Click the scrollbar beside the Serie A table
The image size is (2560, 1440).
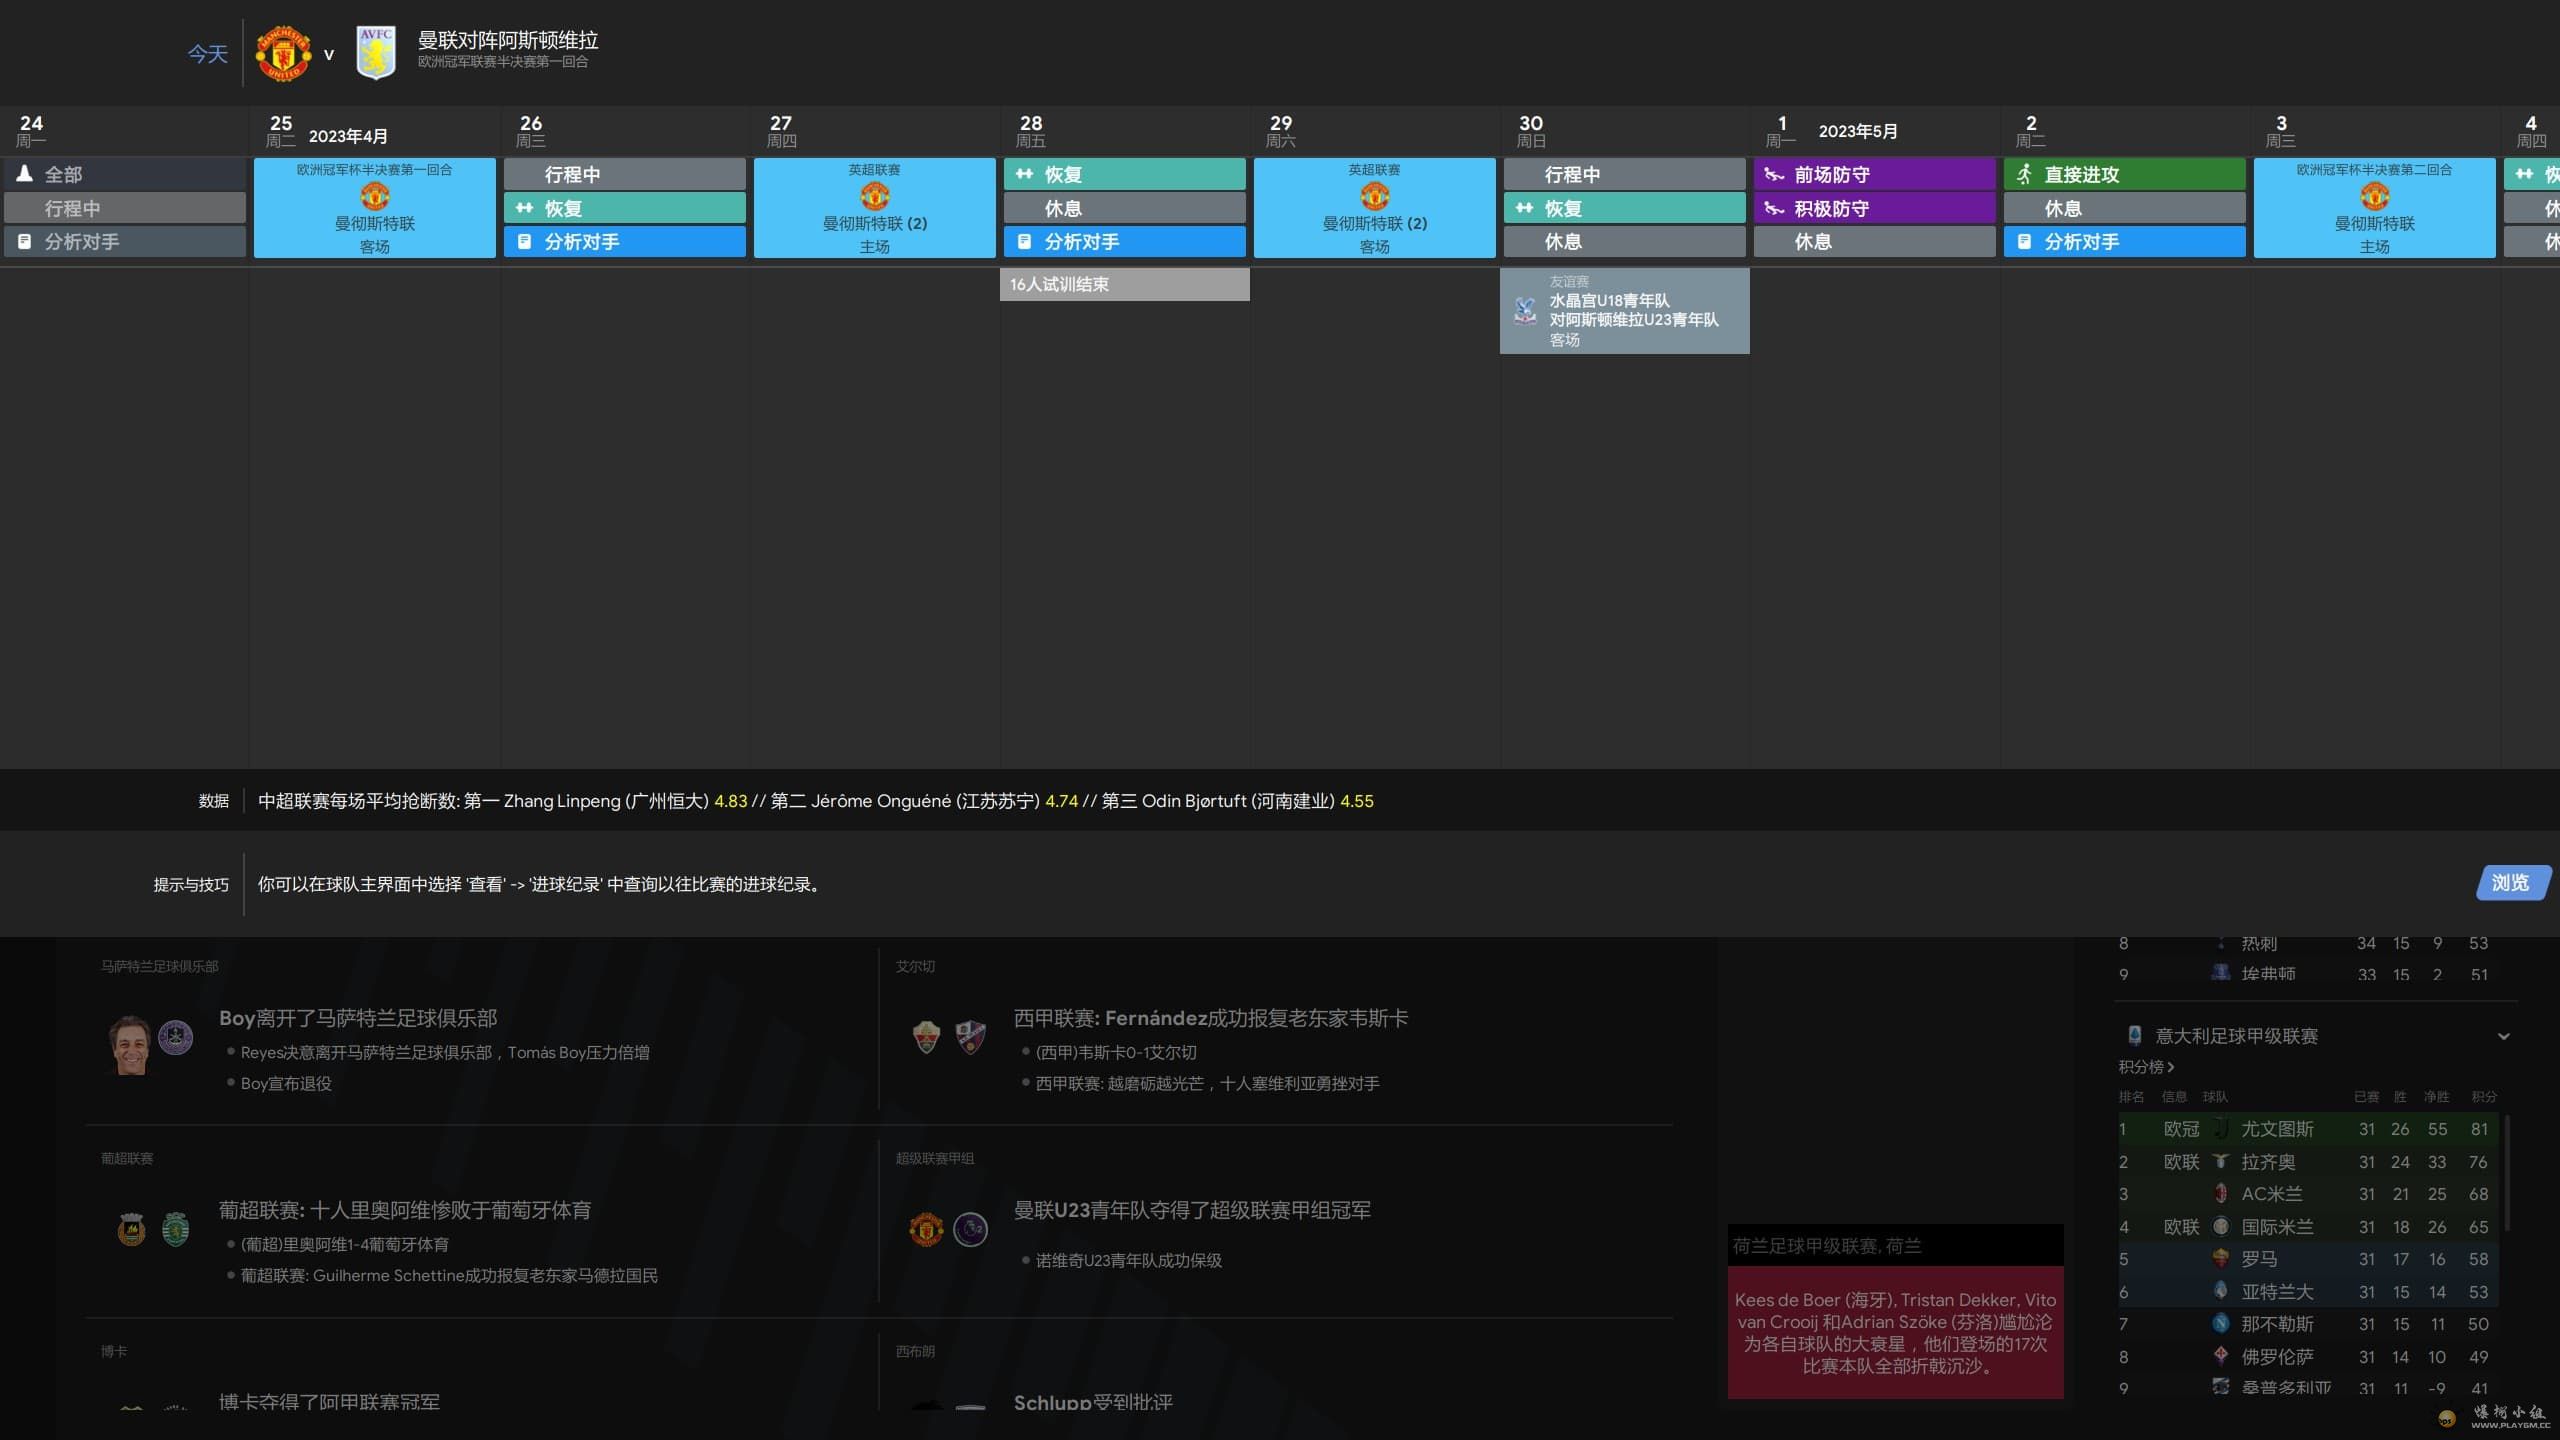pos(2508,1173)
